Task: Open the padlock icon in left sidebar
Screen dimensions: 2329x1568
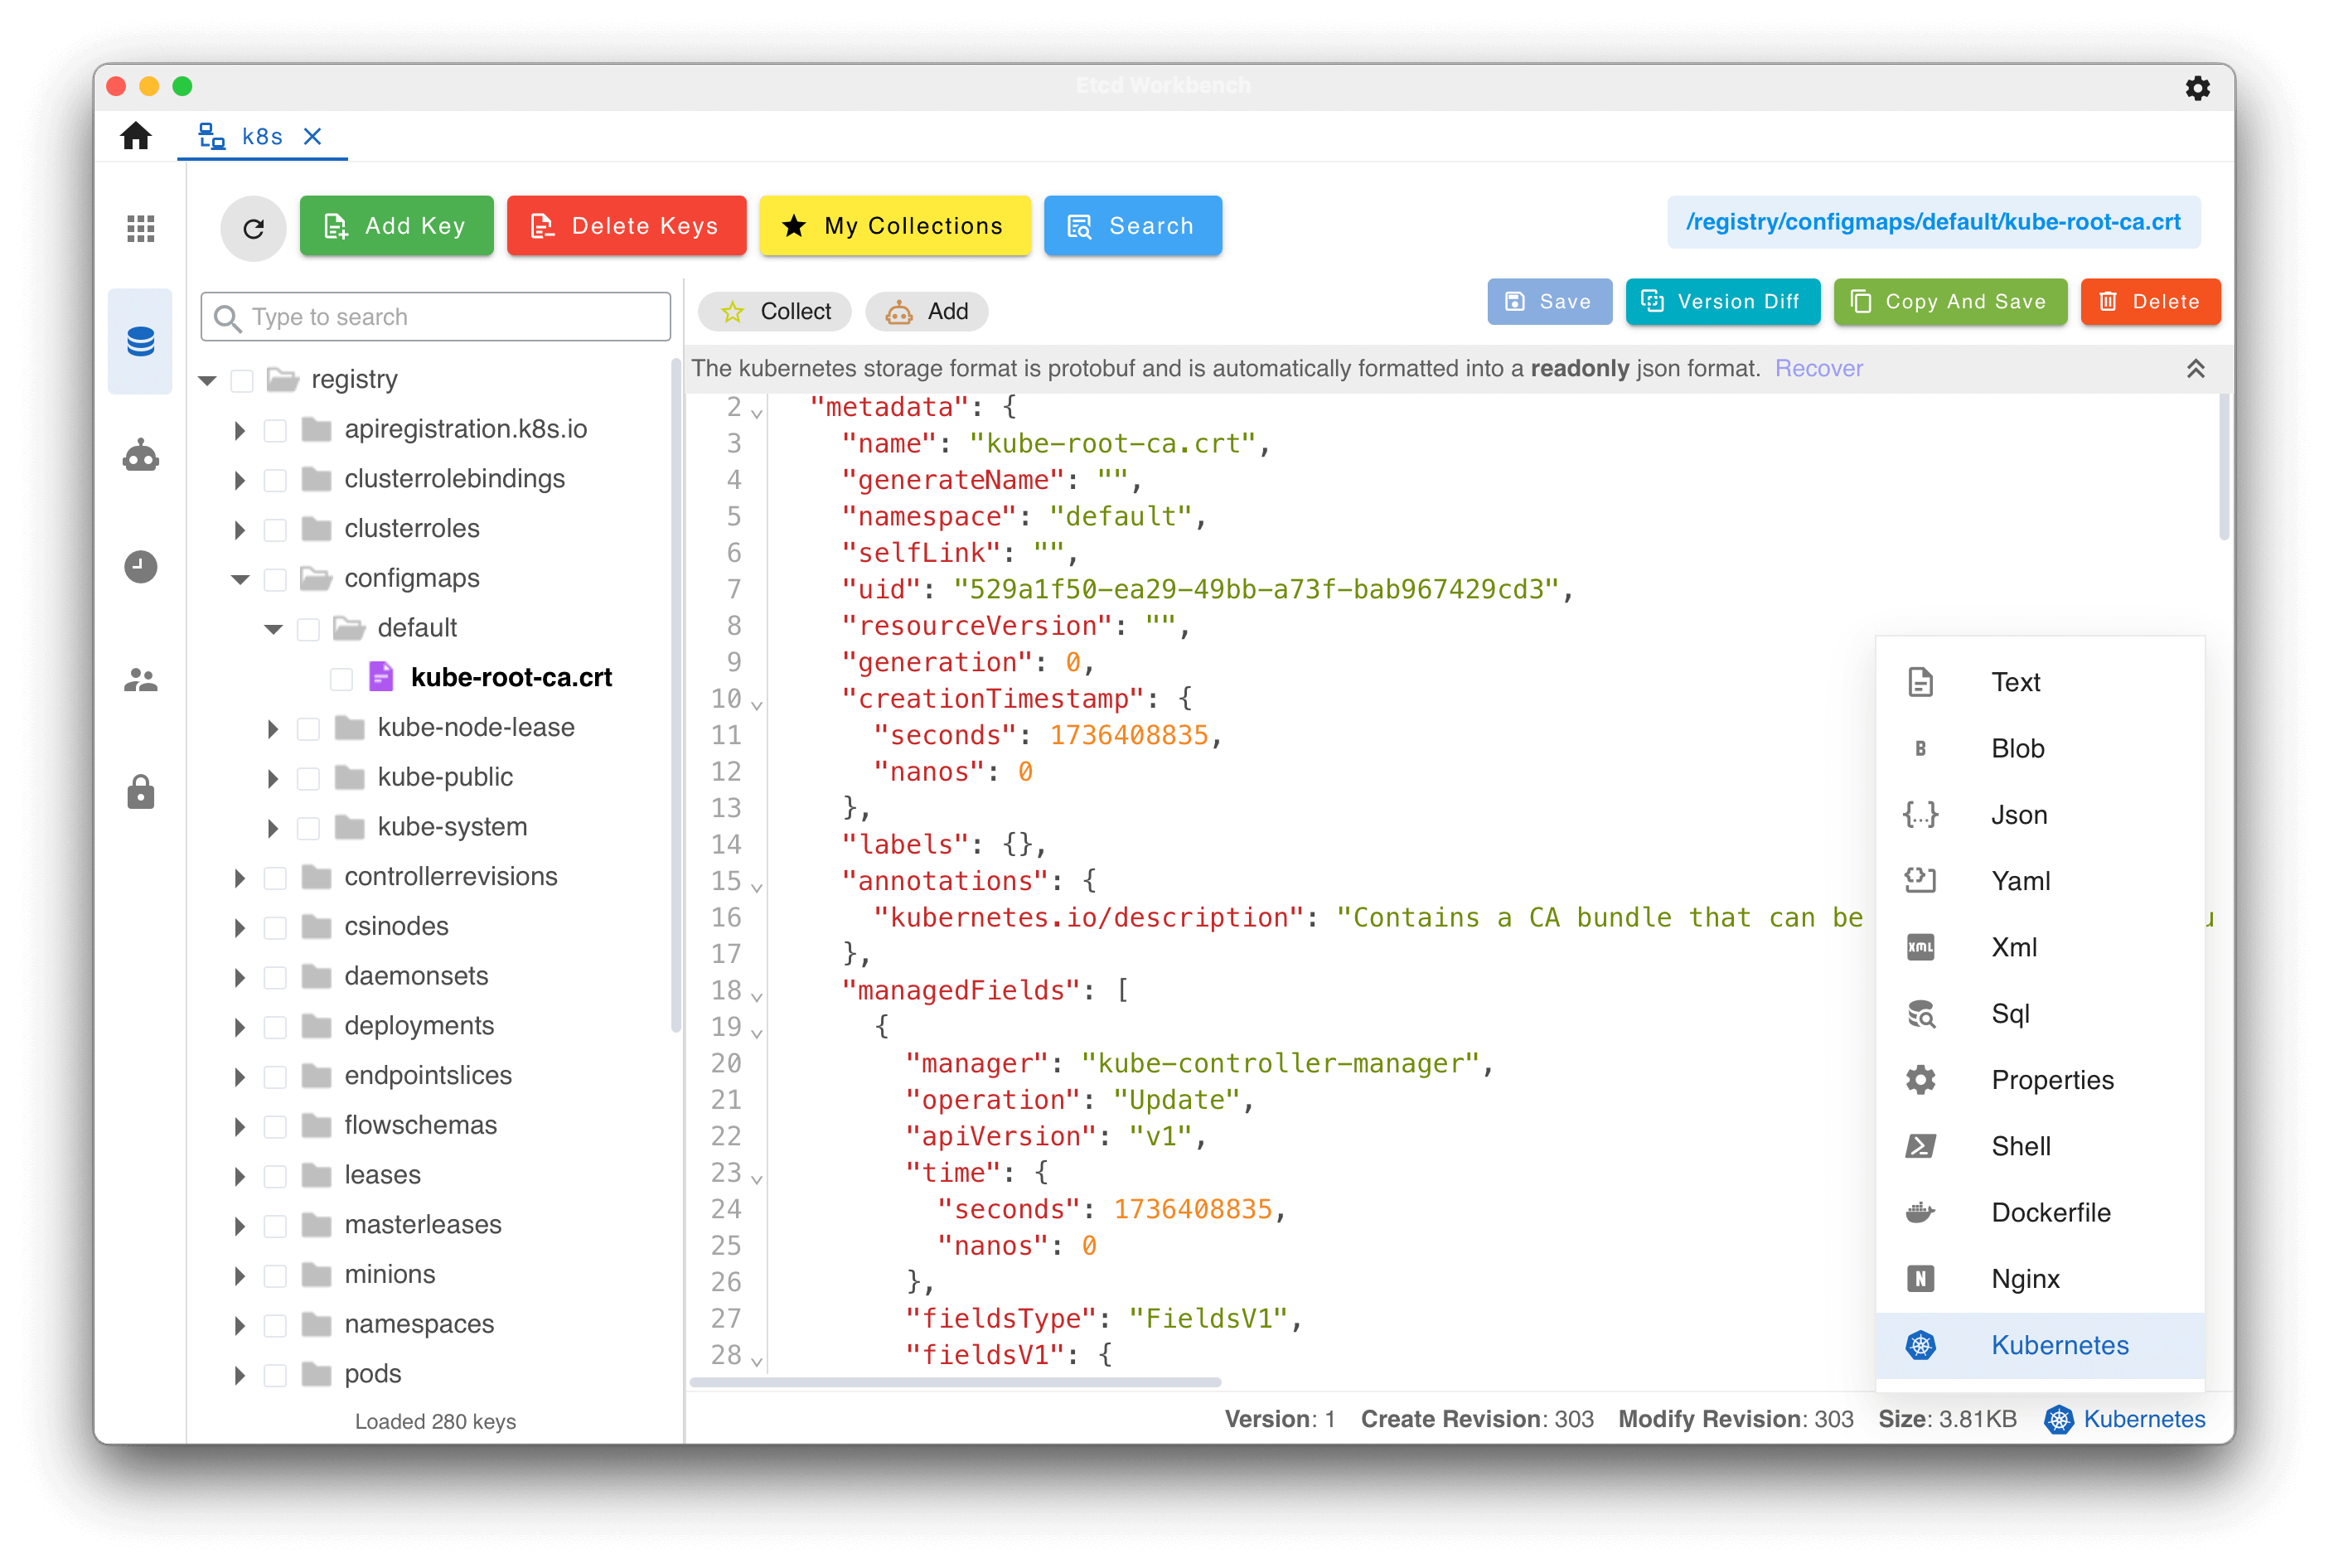Action: 141,791
